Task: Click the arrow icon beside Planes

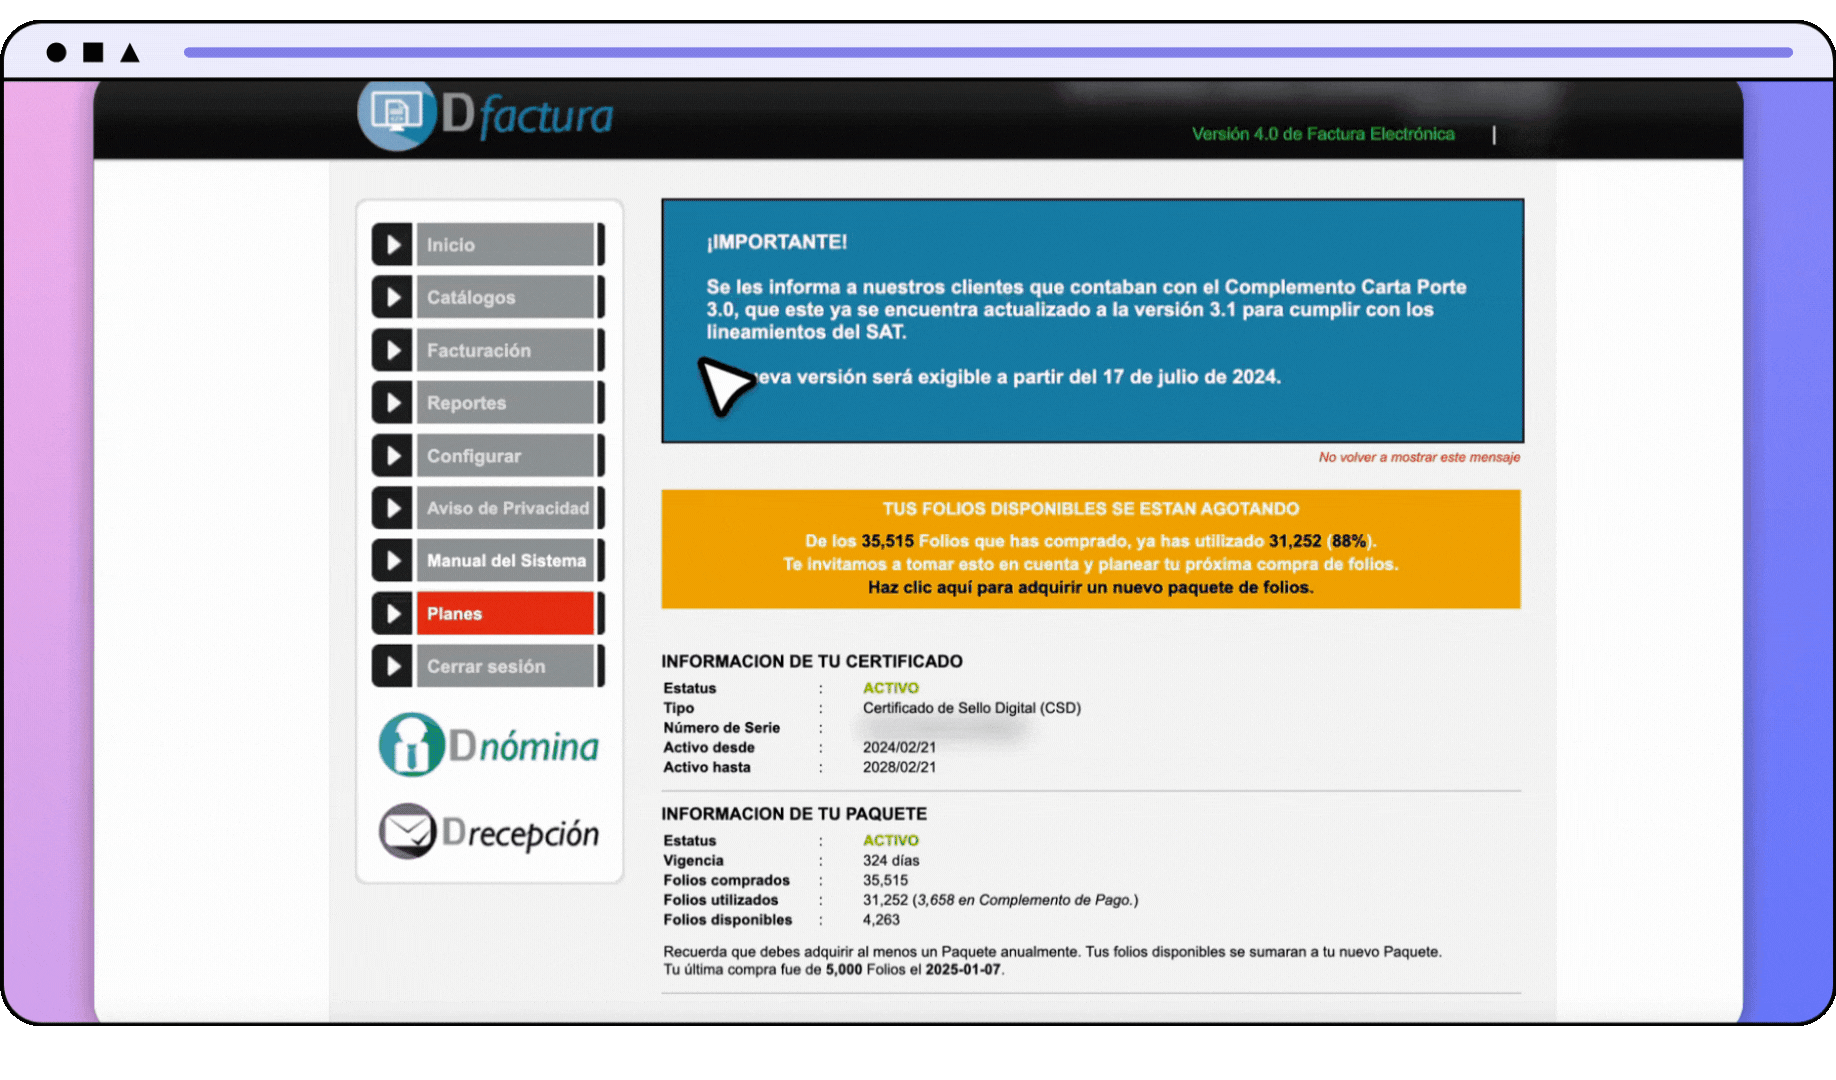Action: tap(392, 613)
